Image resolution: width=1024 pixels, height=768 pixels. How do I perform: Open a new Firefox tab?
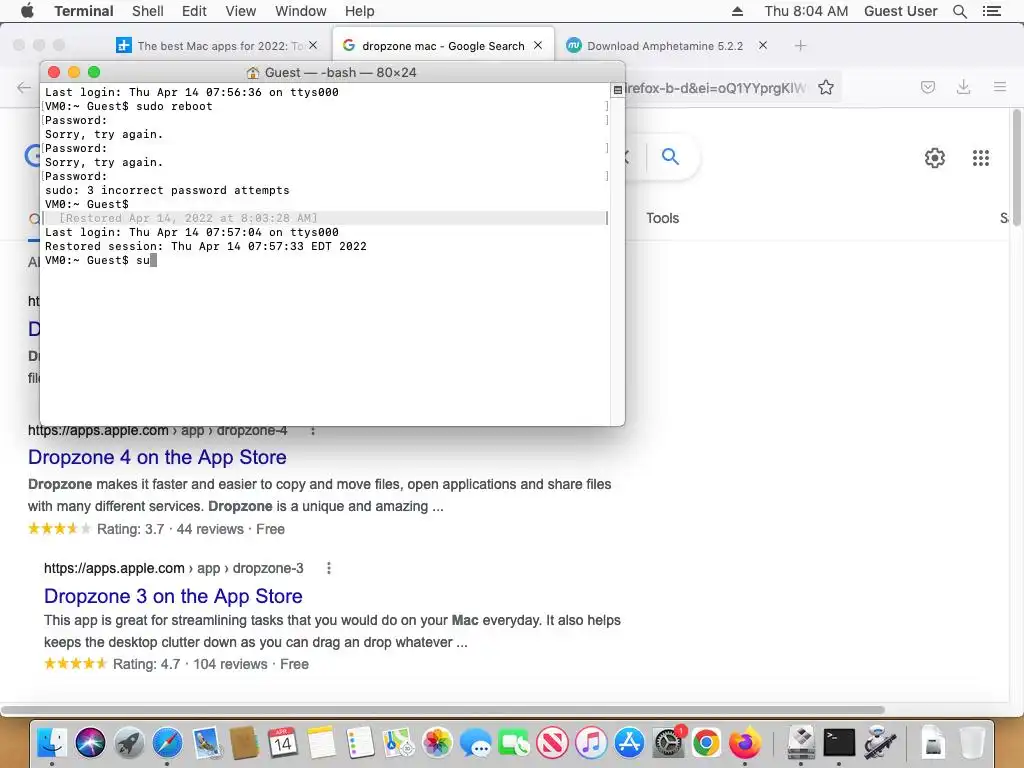(801, 46)
